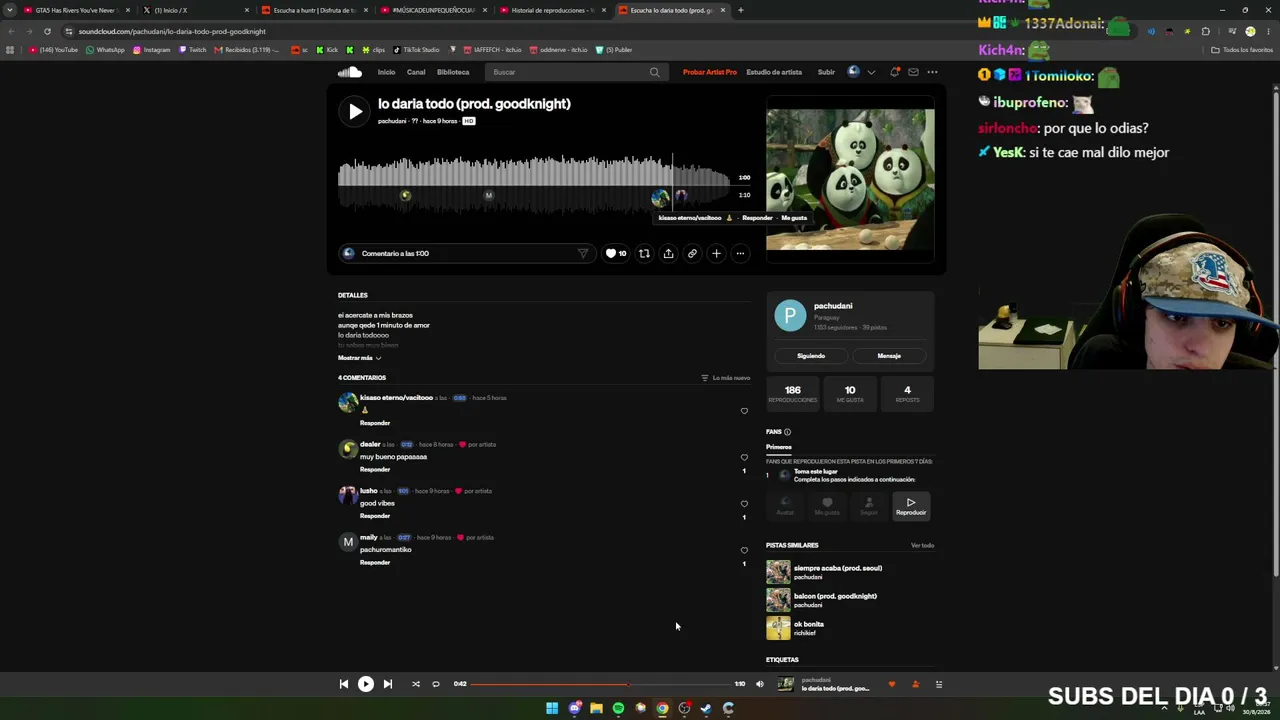Like the playing track in the player bar
The image size is (1280, 720).
tap(892, 684)
